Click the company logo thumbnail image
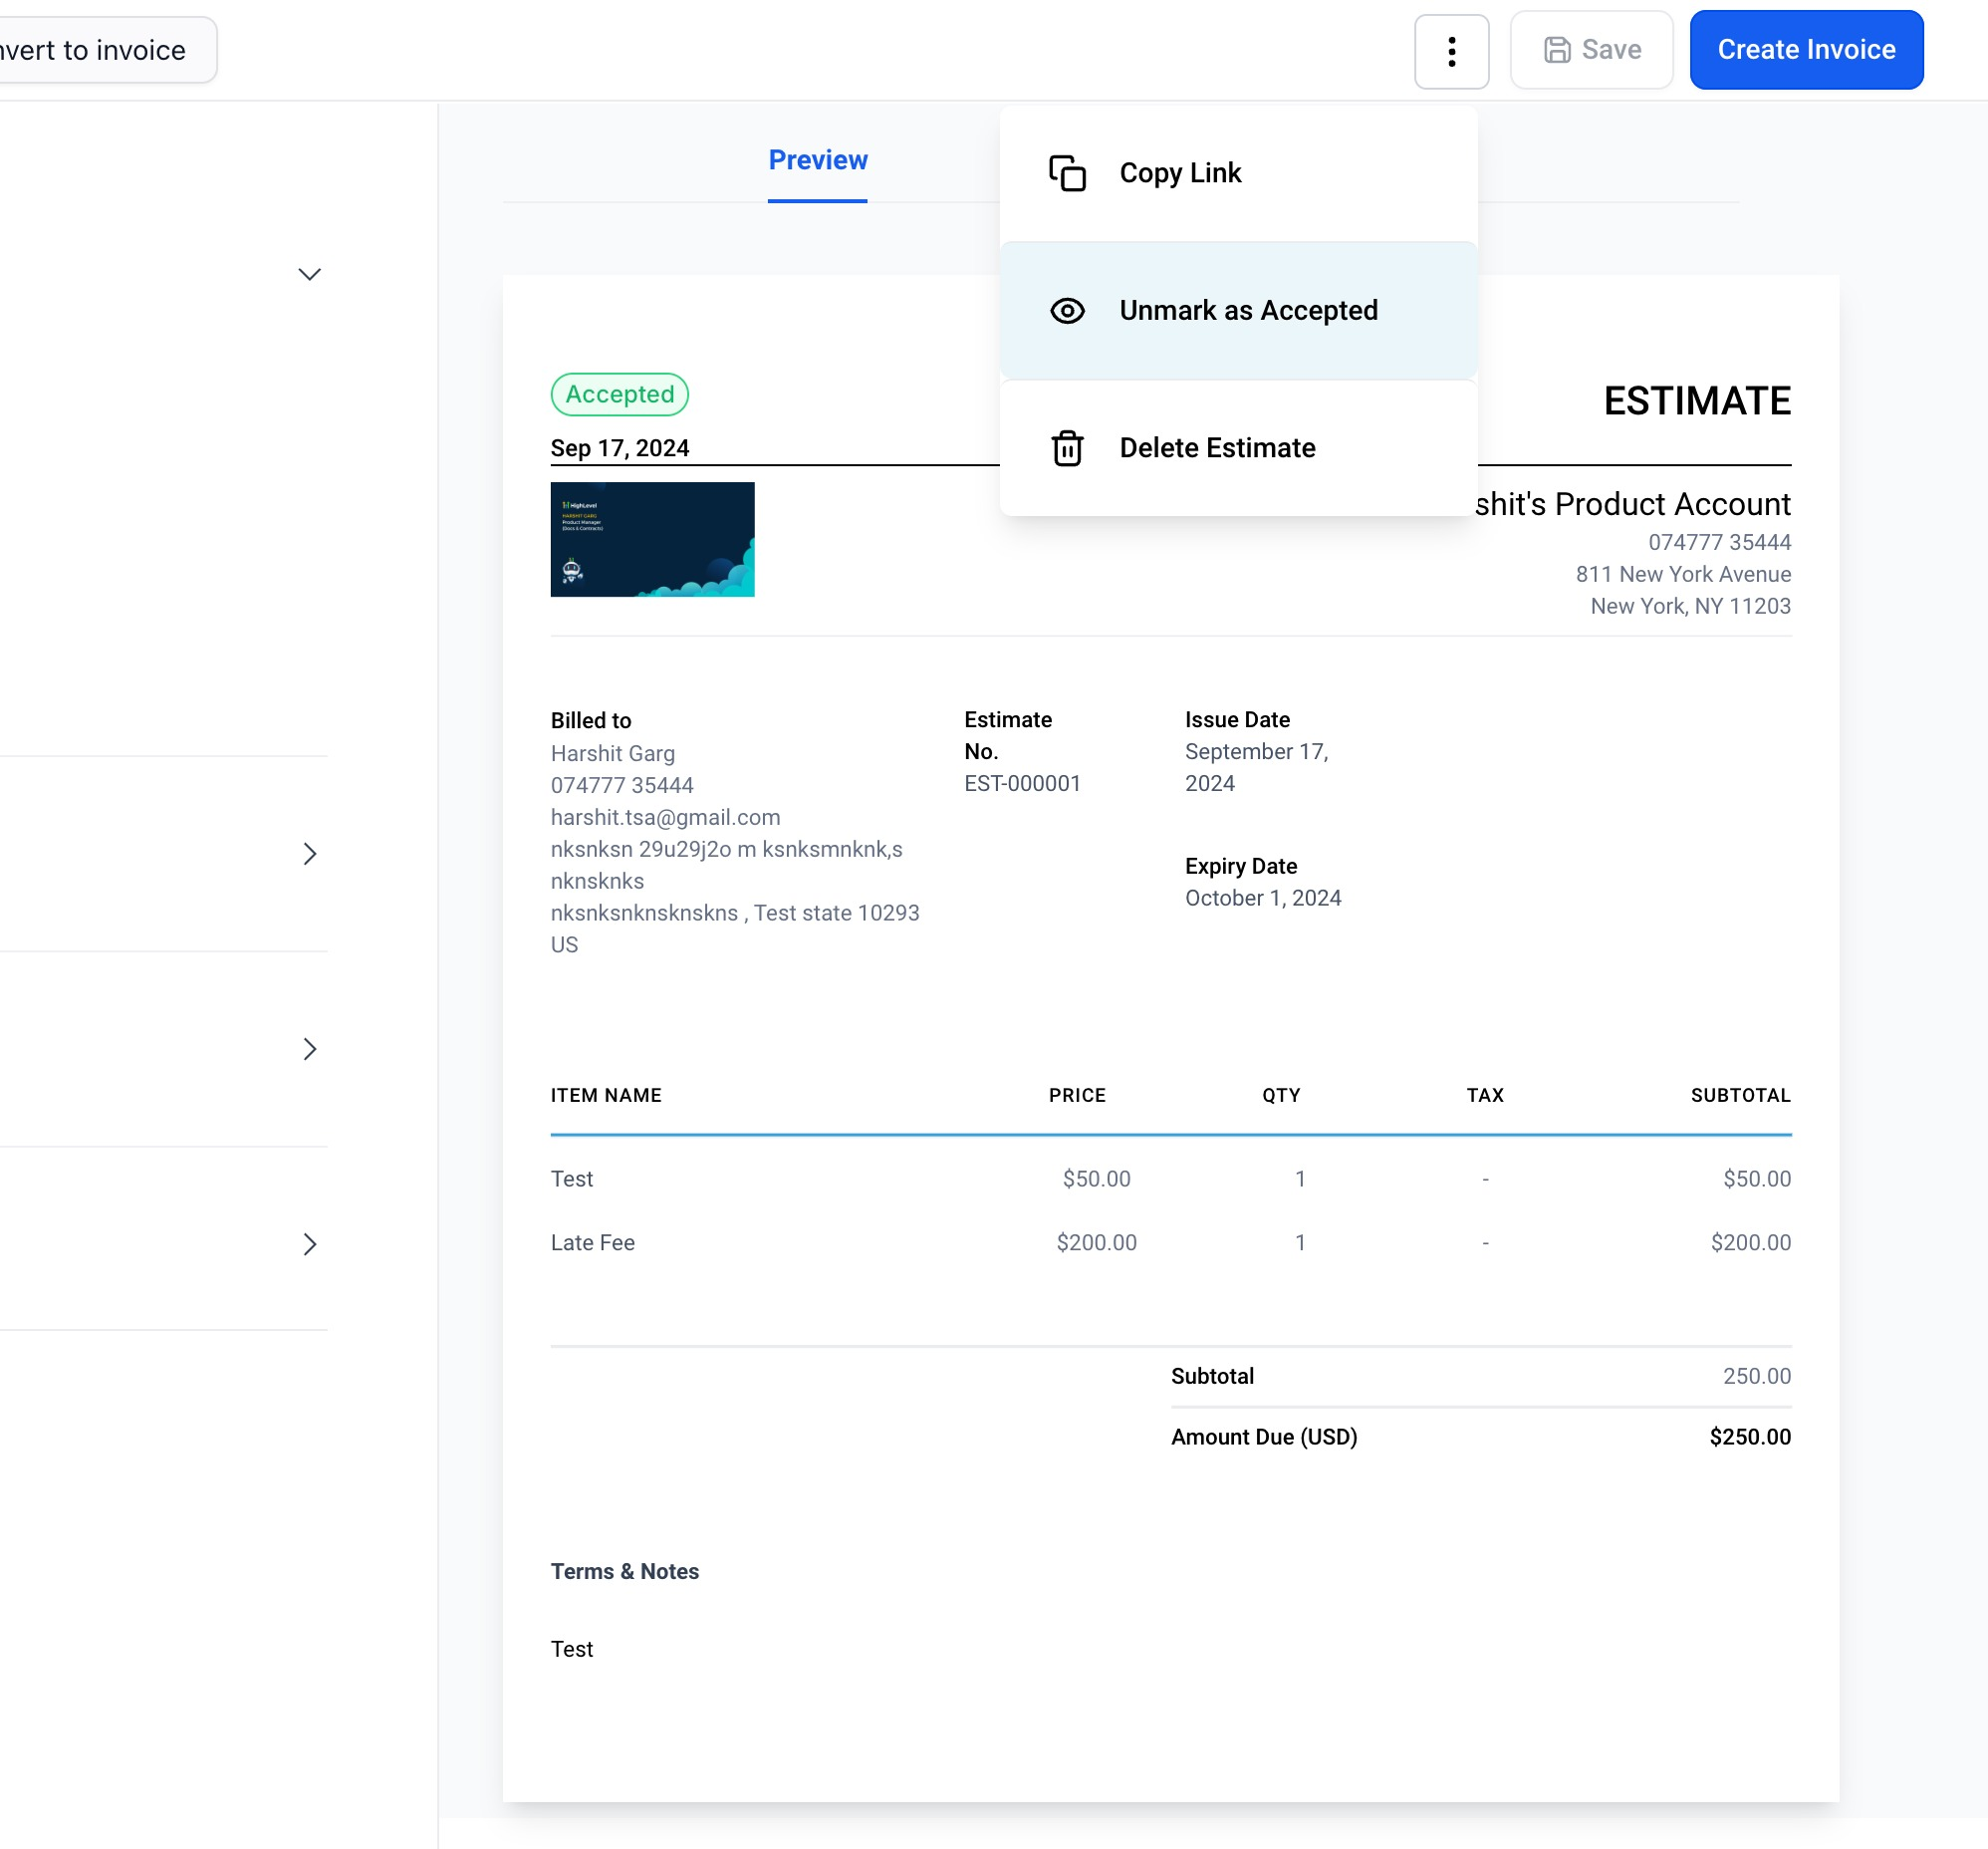Image resolution: width=1988 pixels, height=1849 pixels. 652,539
